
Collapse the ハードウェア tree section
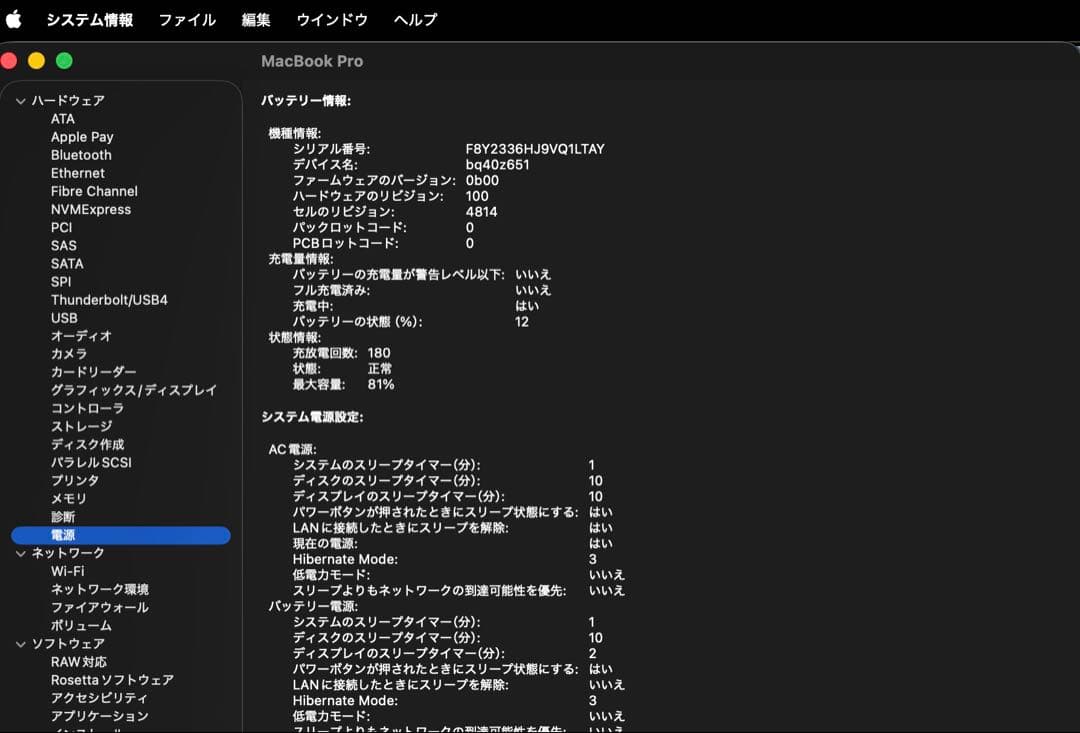point(19,100)
